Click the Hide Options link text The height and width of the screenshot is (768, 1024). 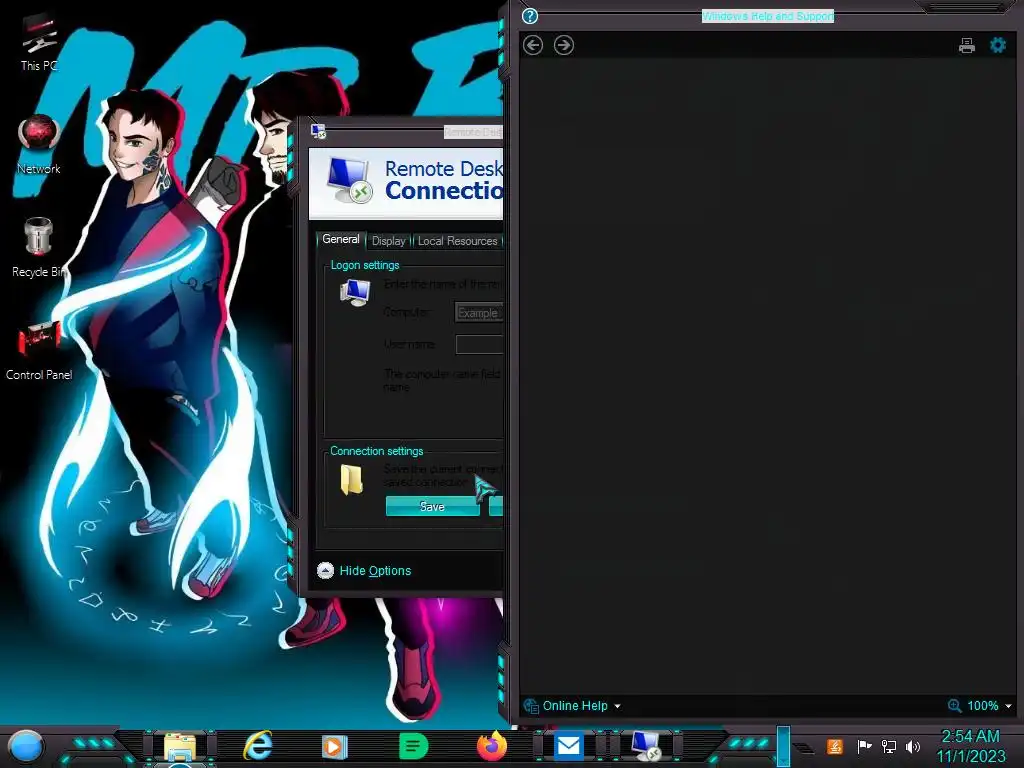[376, 571]
